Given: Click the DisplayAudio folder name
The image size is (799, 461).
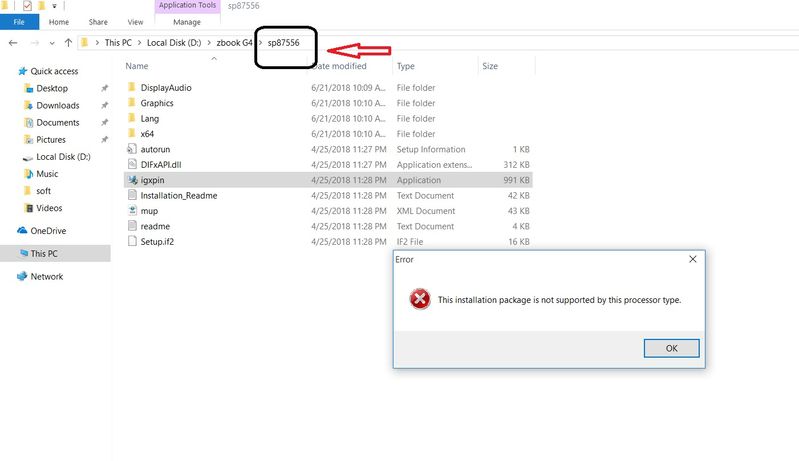Looking at the screenshot, I should click(x=166, y=88).
